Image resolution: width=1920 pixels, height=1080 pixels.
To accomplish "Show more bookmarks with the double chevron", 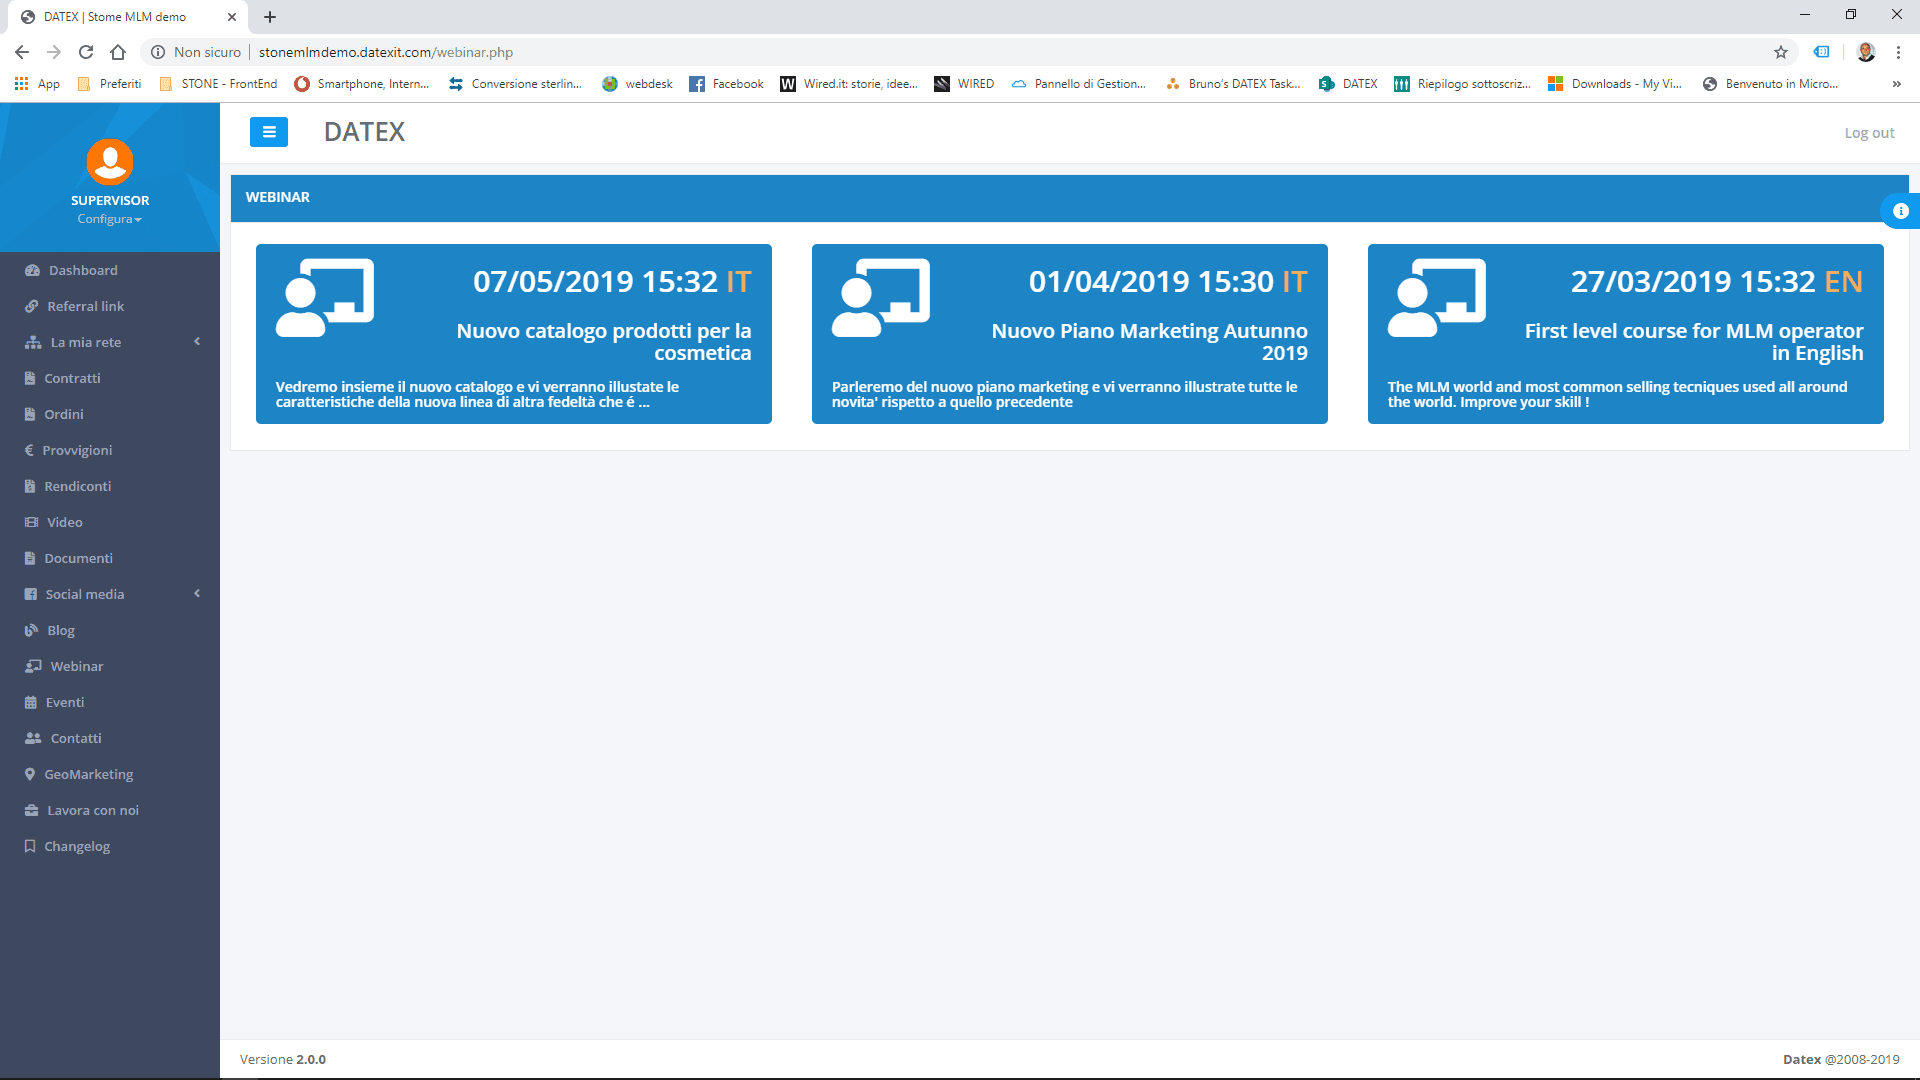I will pos(1896,84).
